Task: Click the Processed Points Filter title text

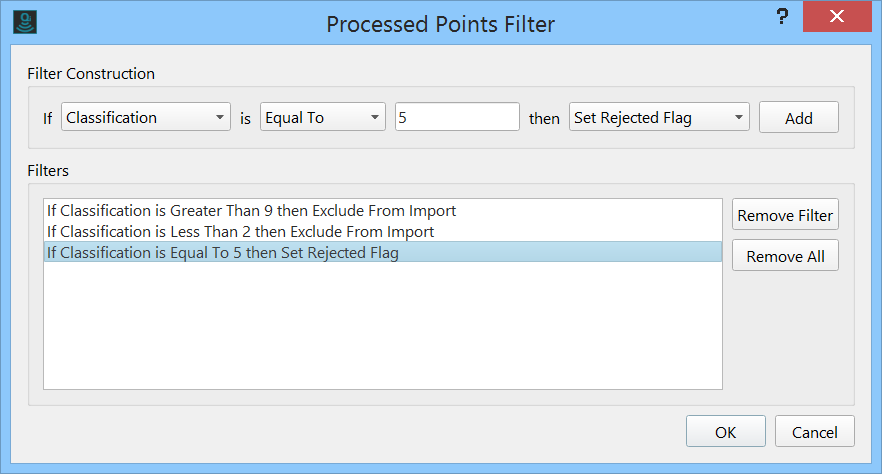Action: click(x=440, y=23)
